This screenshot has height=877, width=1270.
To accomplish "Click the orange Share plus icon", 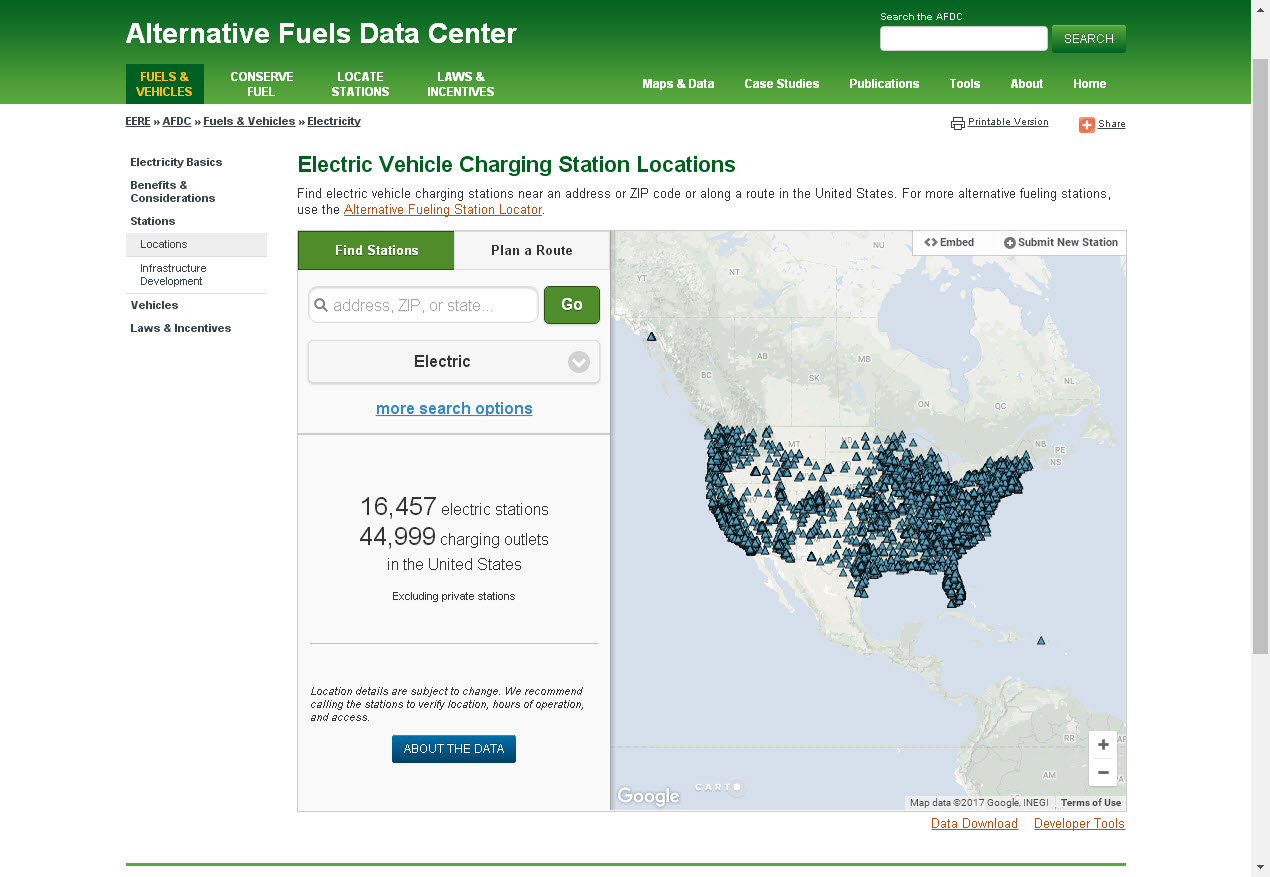I will pyautogui.click(x=1086, y=124).
